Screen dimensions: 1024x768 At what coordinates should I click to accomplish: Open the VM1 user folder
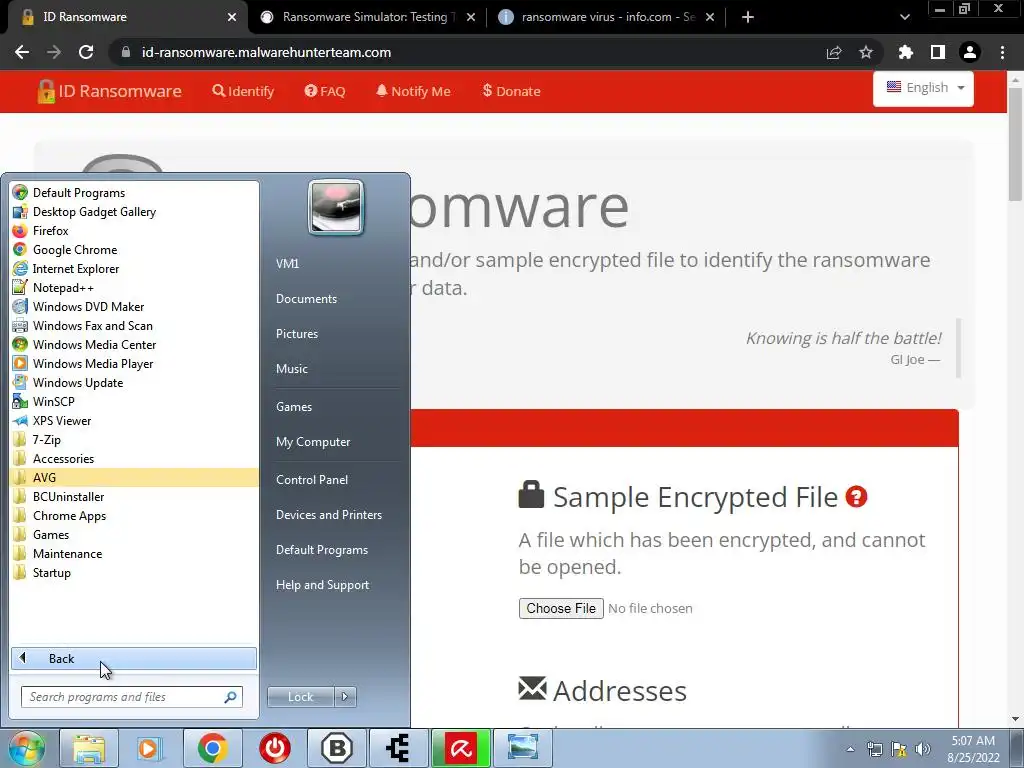tap(287, 263)
